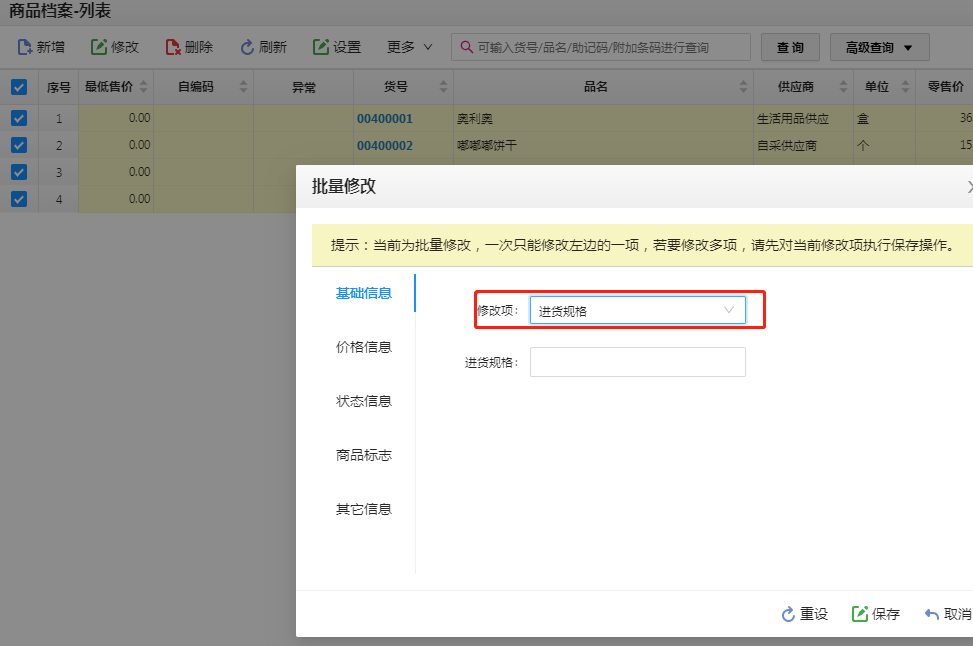Click the 取消 cancel arrow icon

click(931, 614)
